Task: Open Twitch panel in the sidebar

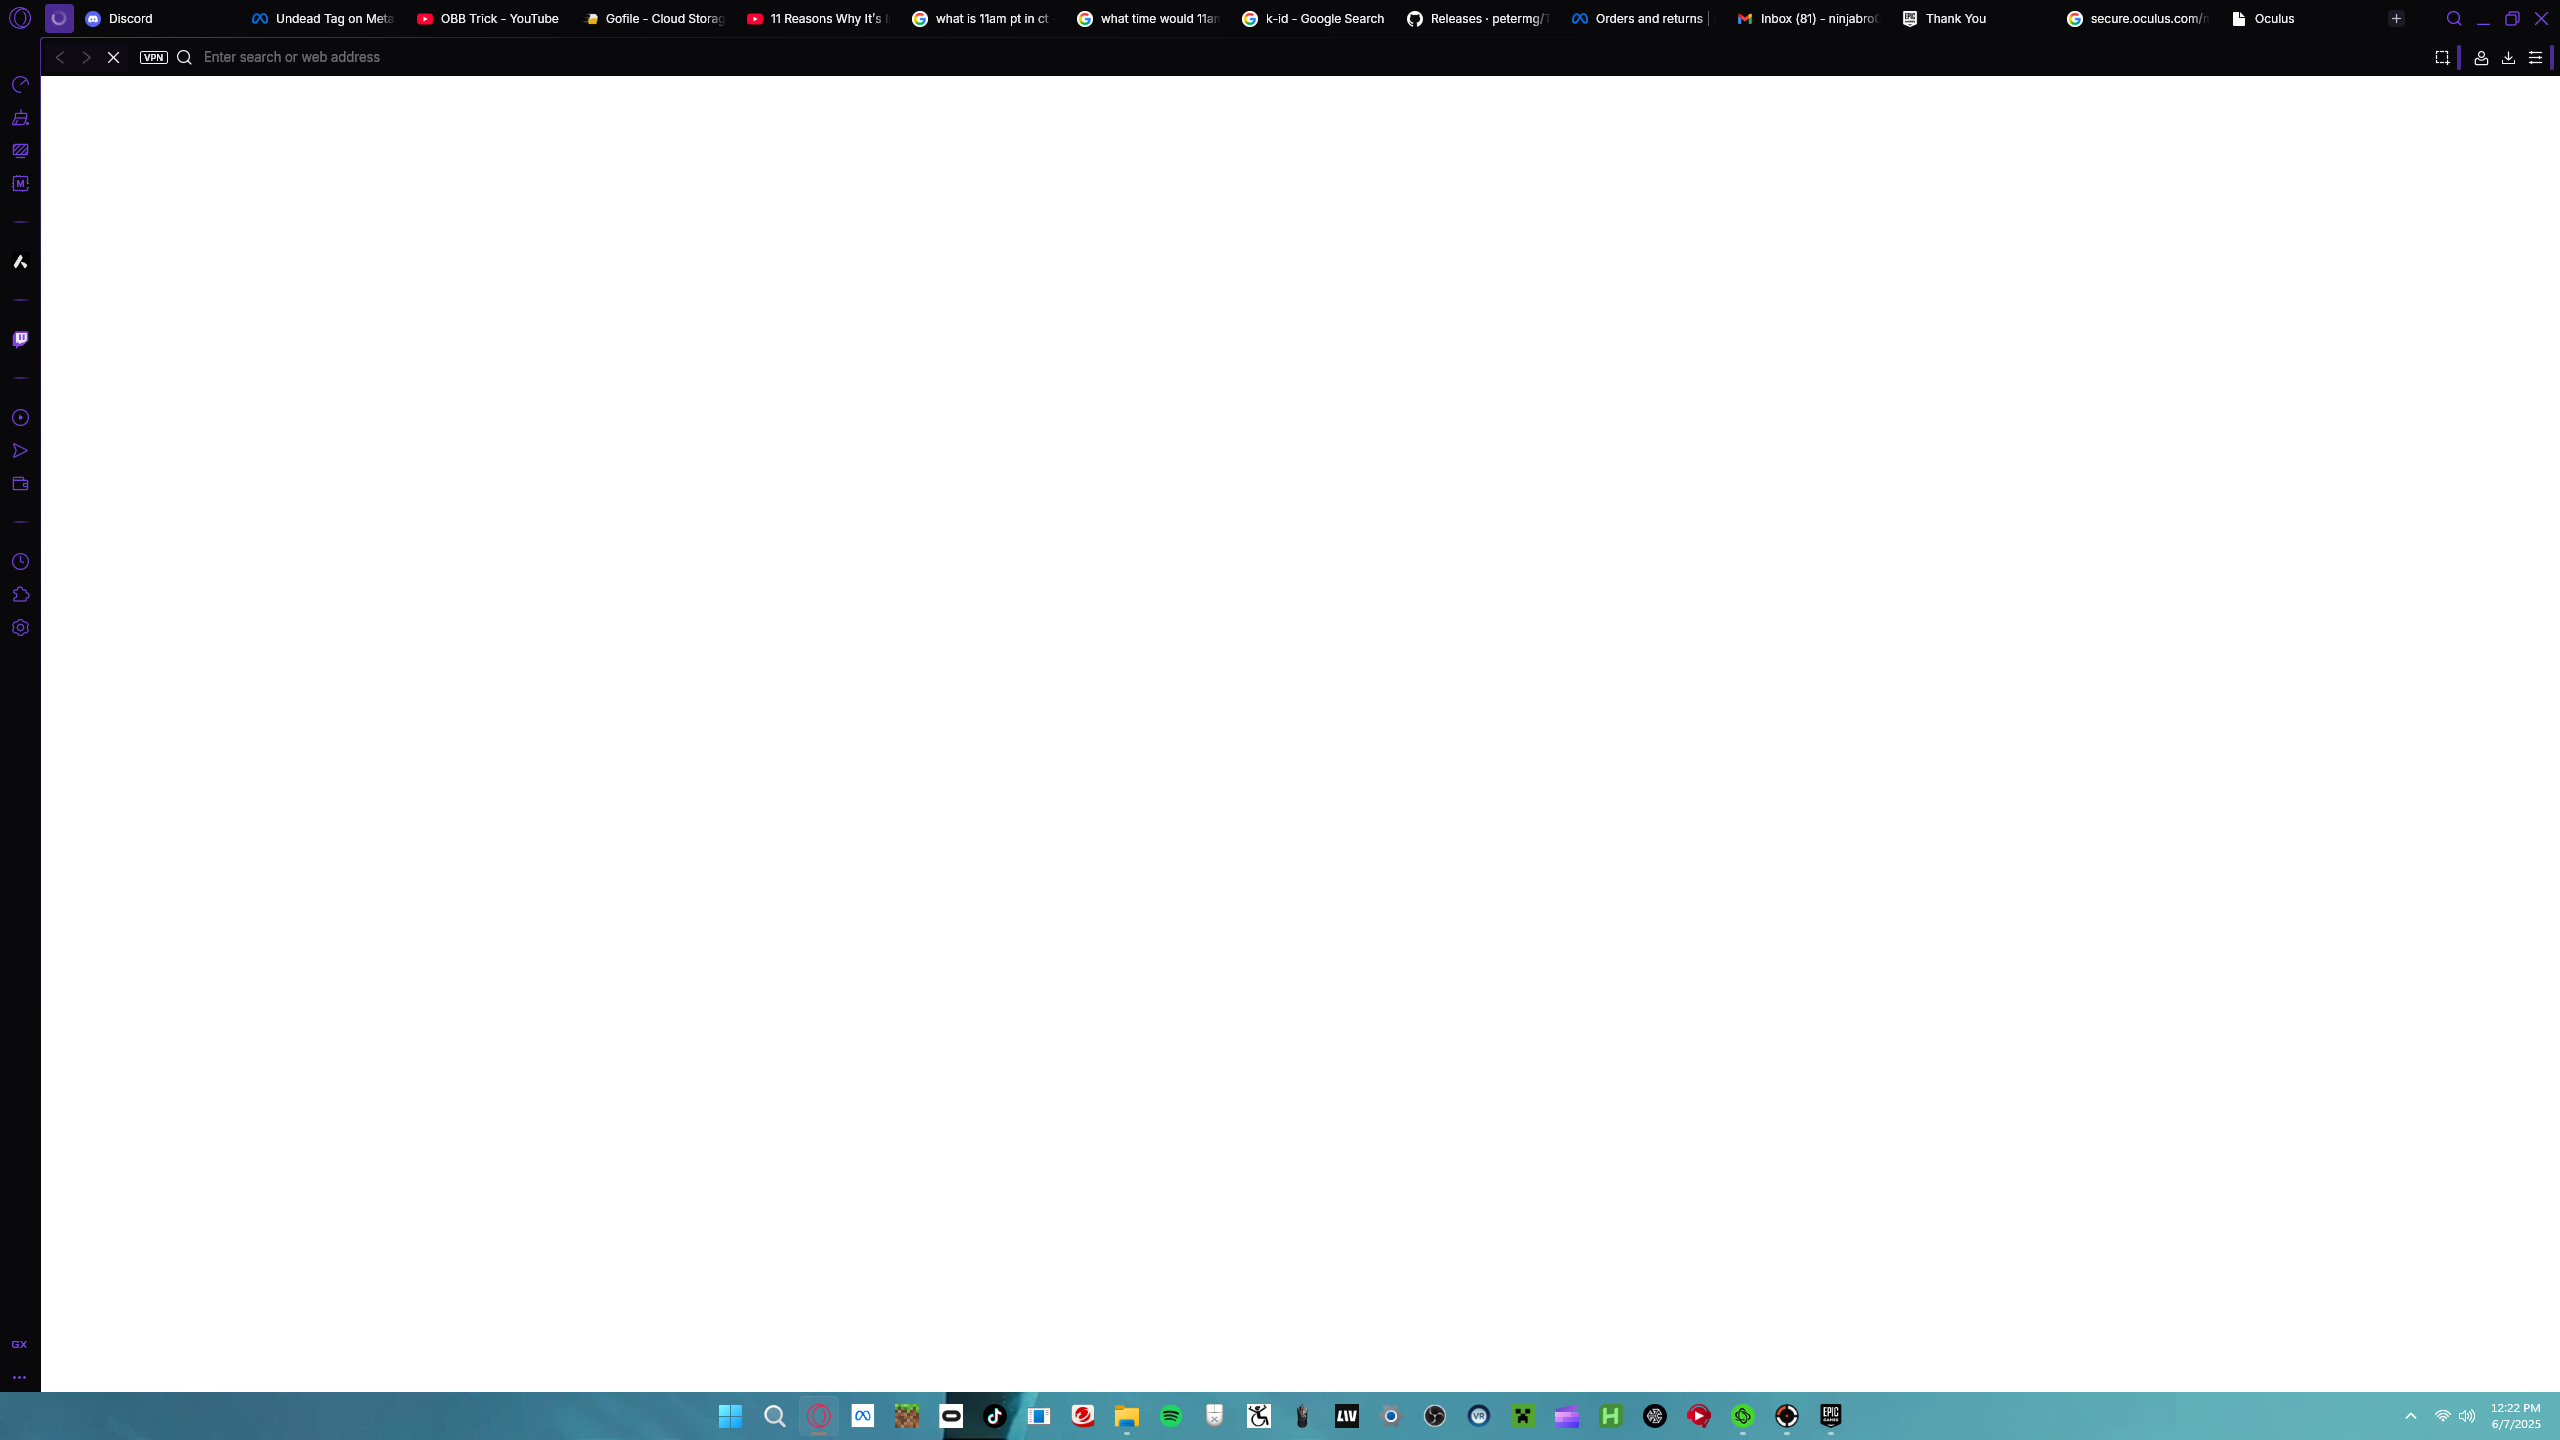Action: [x=20, y=340]
